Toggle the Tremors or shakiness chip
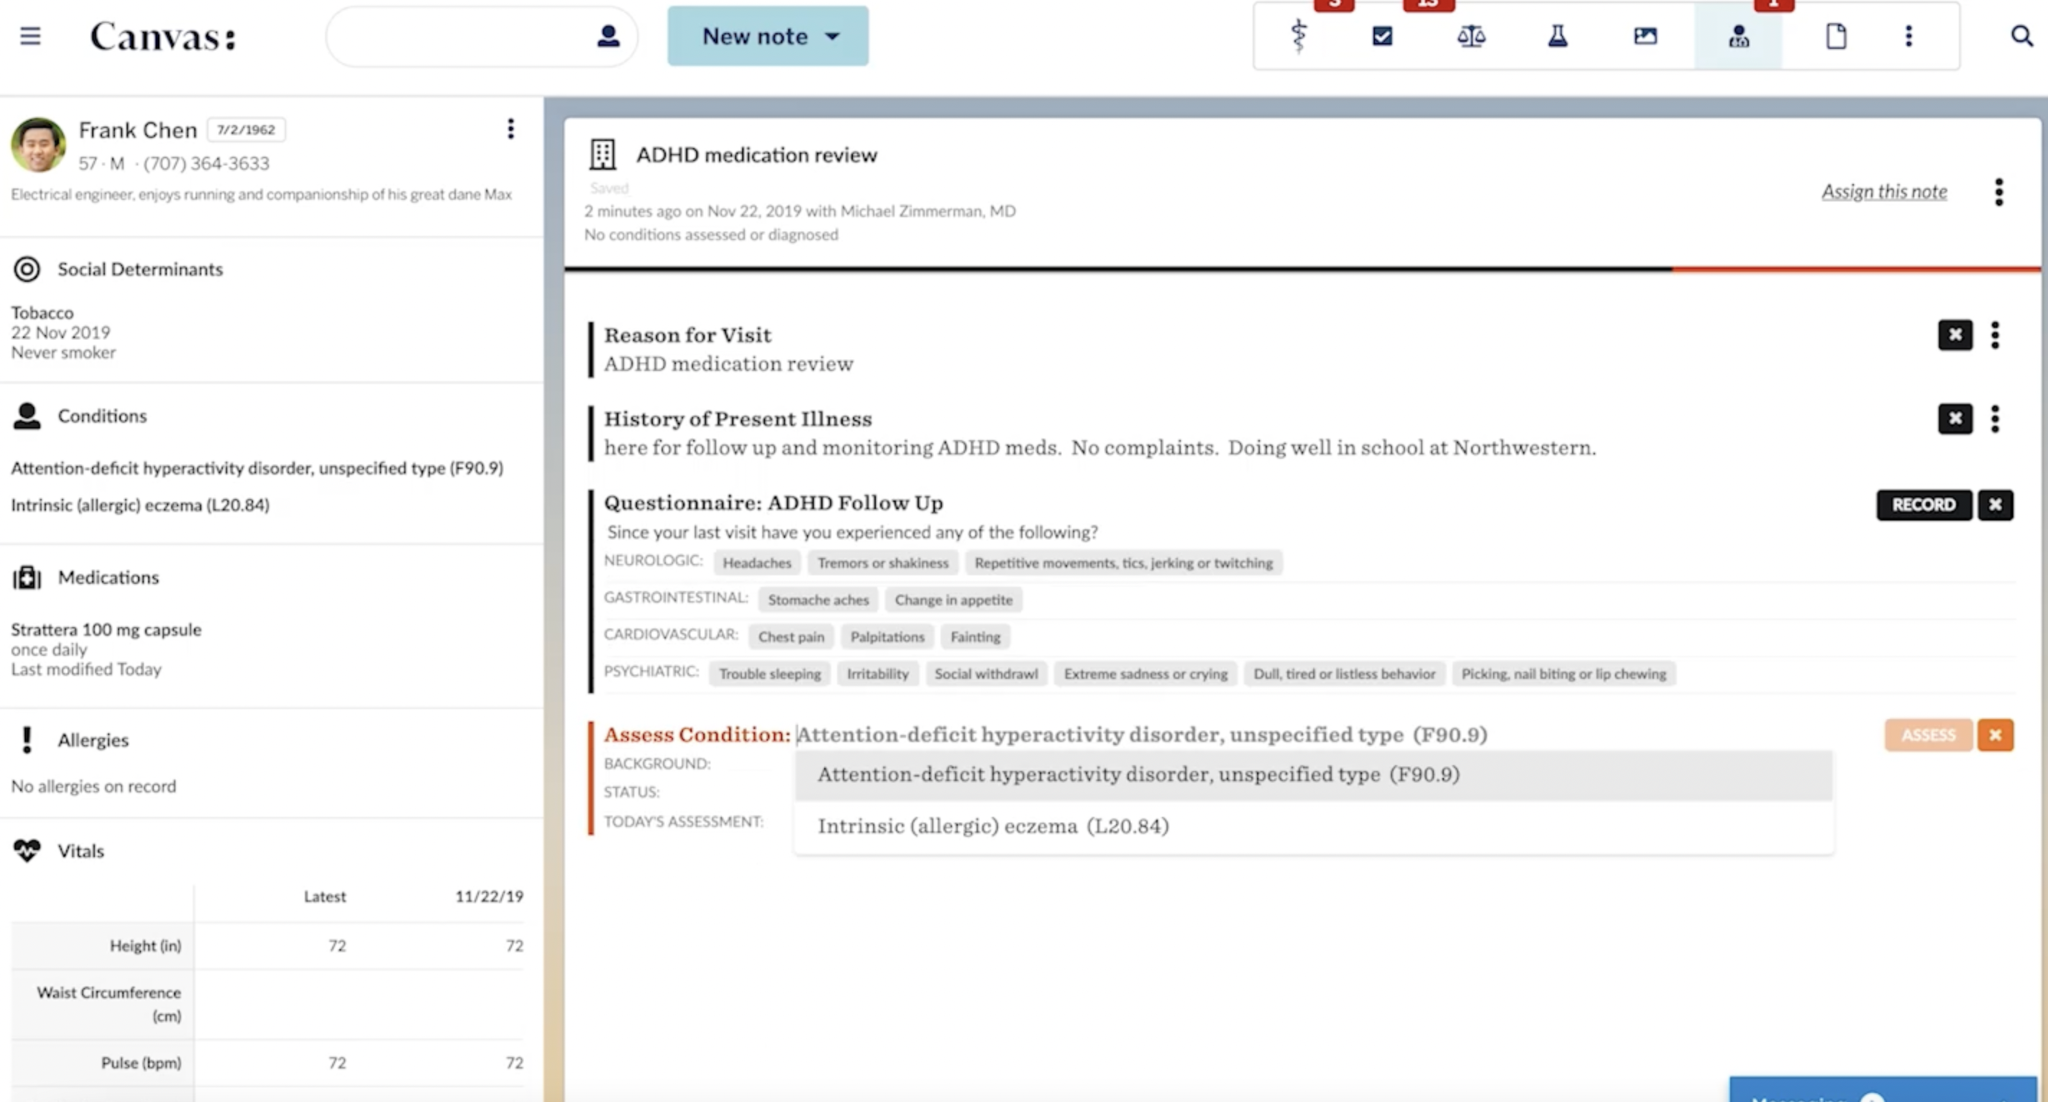The height and width of the screenshot is (1102, 2048). tap(883, 563)
